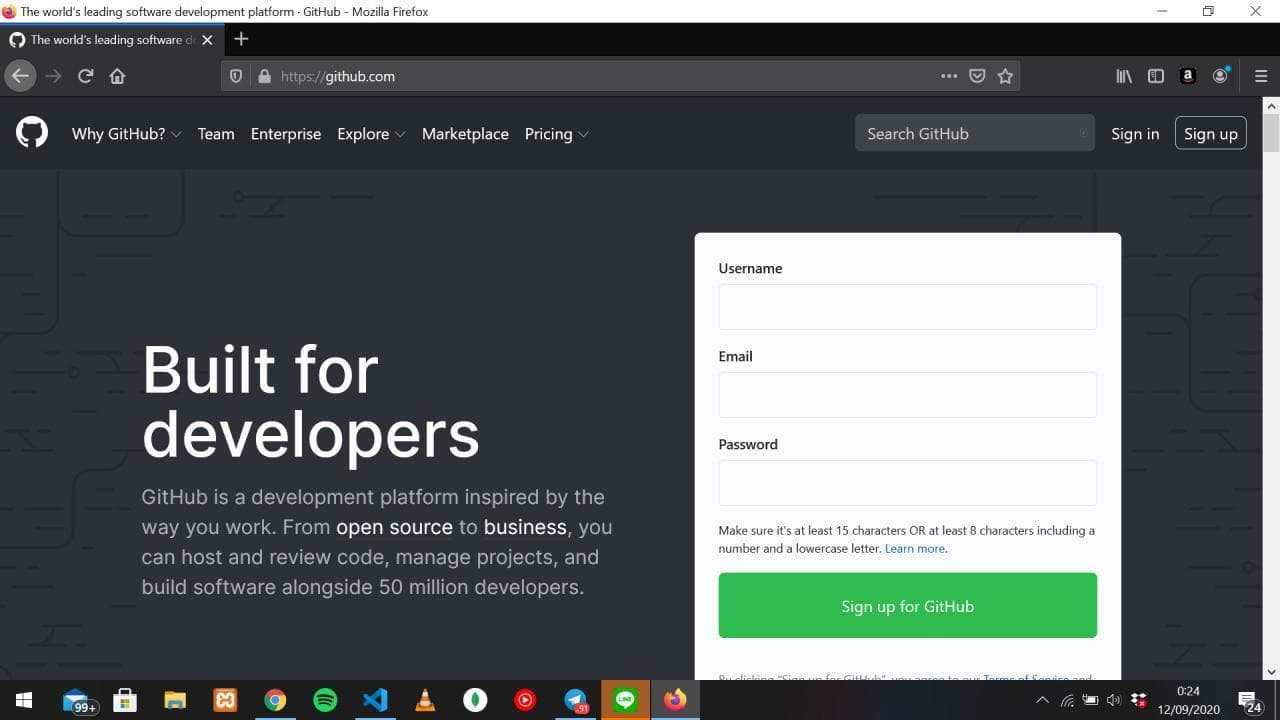Open Spotify from the taskbar
The image size is (1280, 720).
(325, 700)
